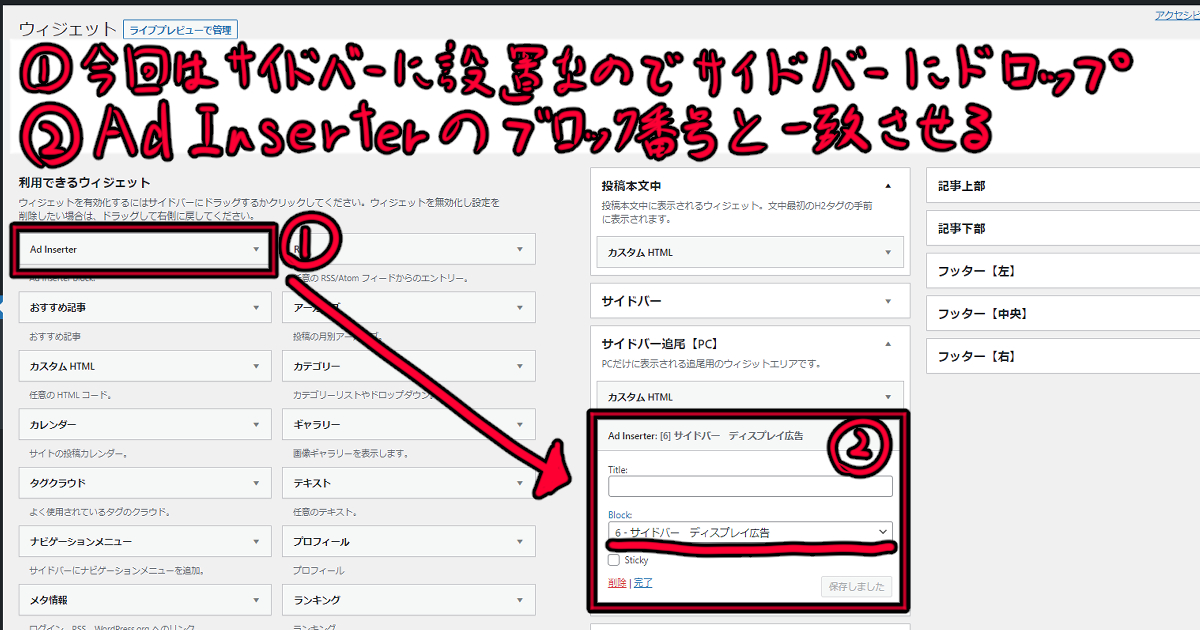Click 完了 to finish widget editing
Viewport: 1200px width, 630px height.
(x=642, y=581)
